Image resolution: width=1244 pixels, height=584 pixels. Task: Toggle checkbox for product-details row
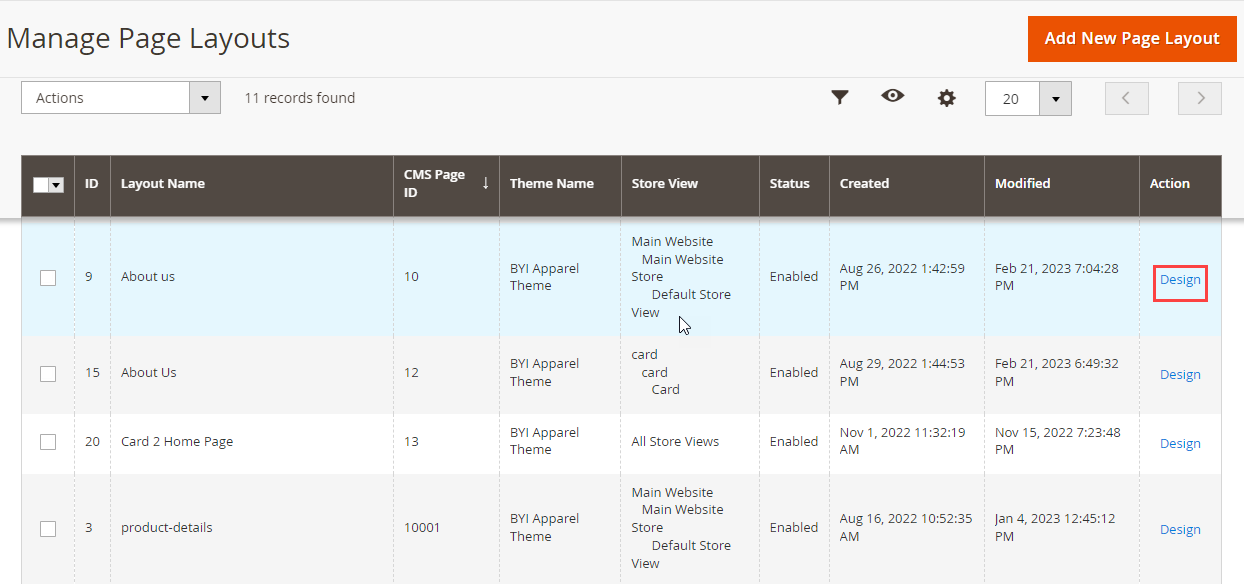coord(48,528)
